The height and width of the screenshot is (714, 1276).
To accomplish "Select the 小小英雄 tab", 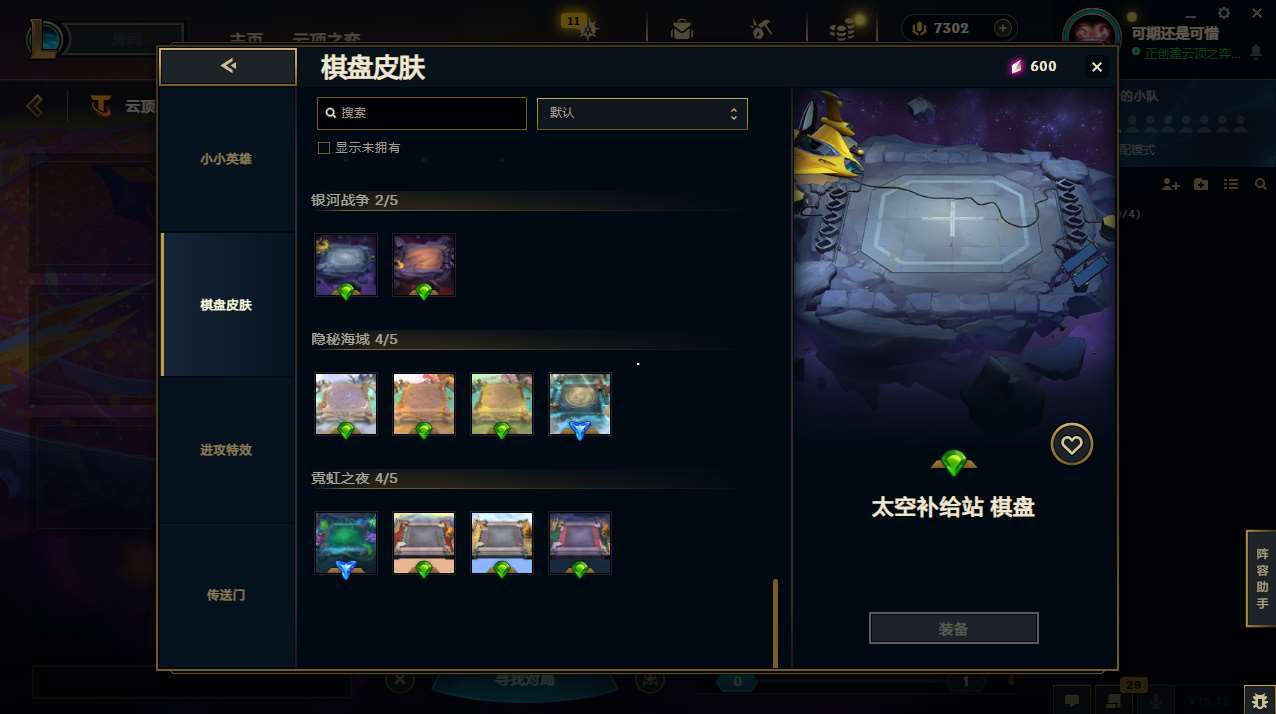I will 226,159.
